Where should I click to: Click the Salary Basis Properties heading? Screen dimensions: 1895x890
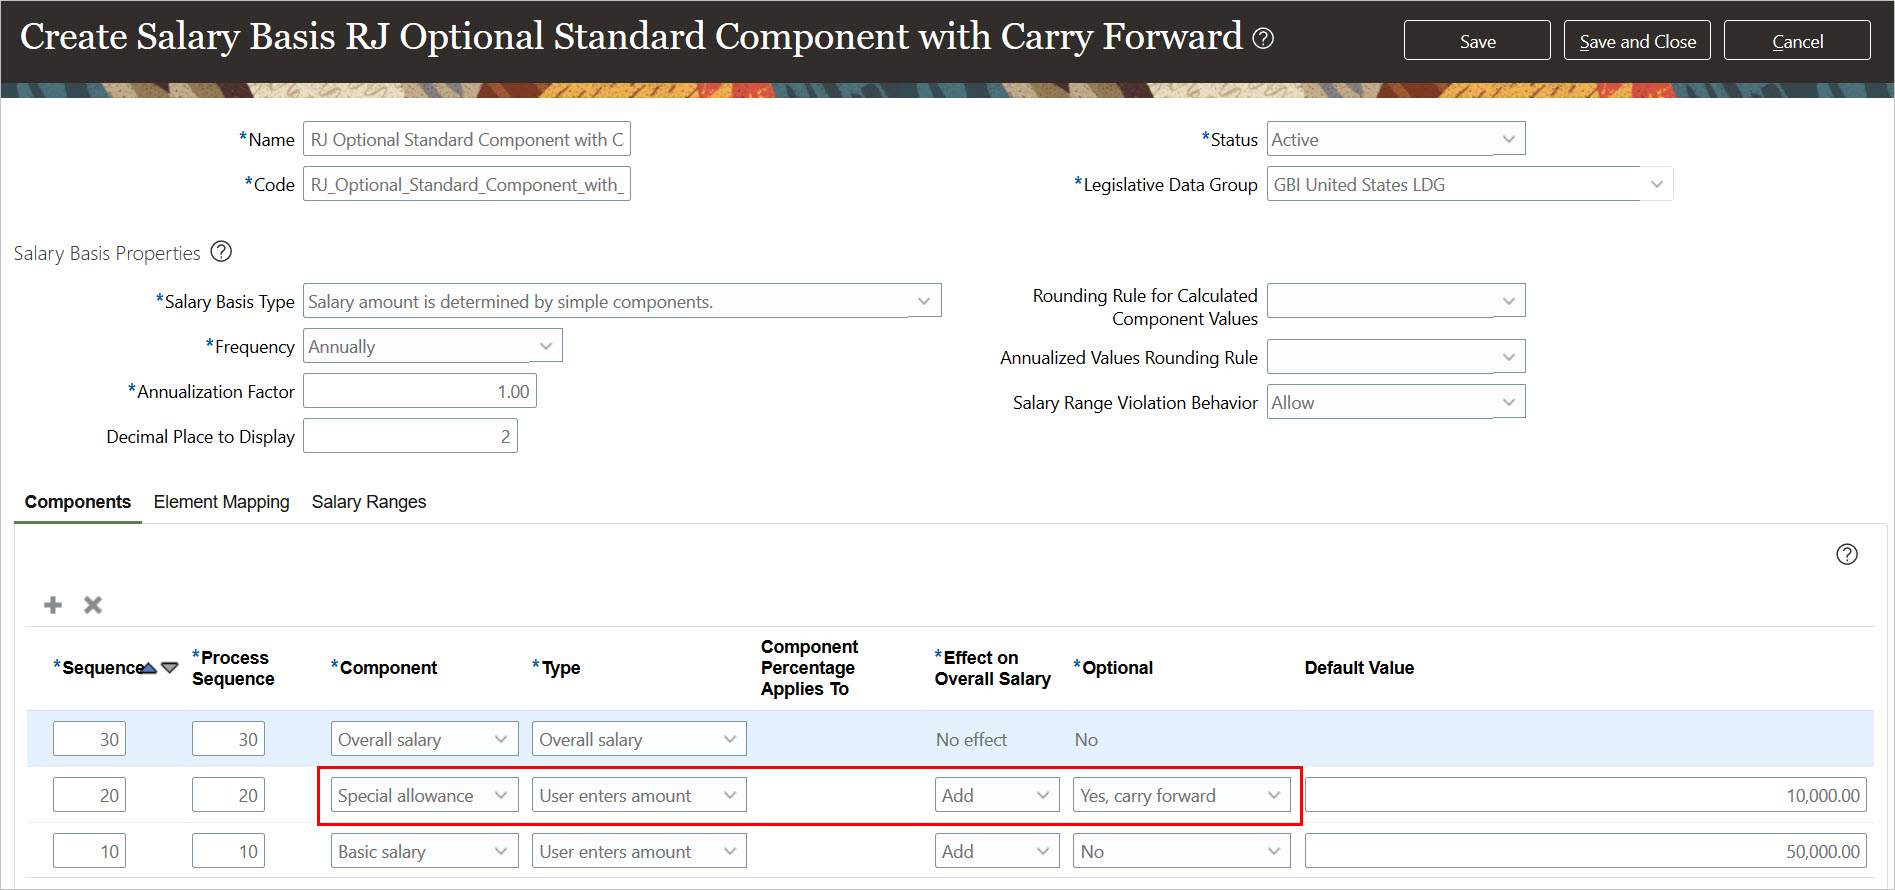click(107, 253)
